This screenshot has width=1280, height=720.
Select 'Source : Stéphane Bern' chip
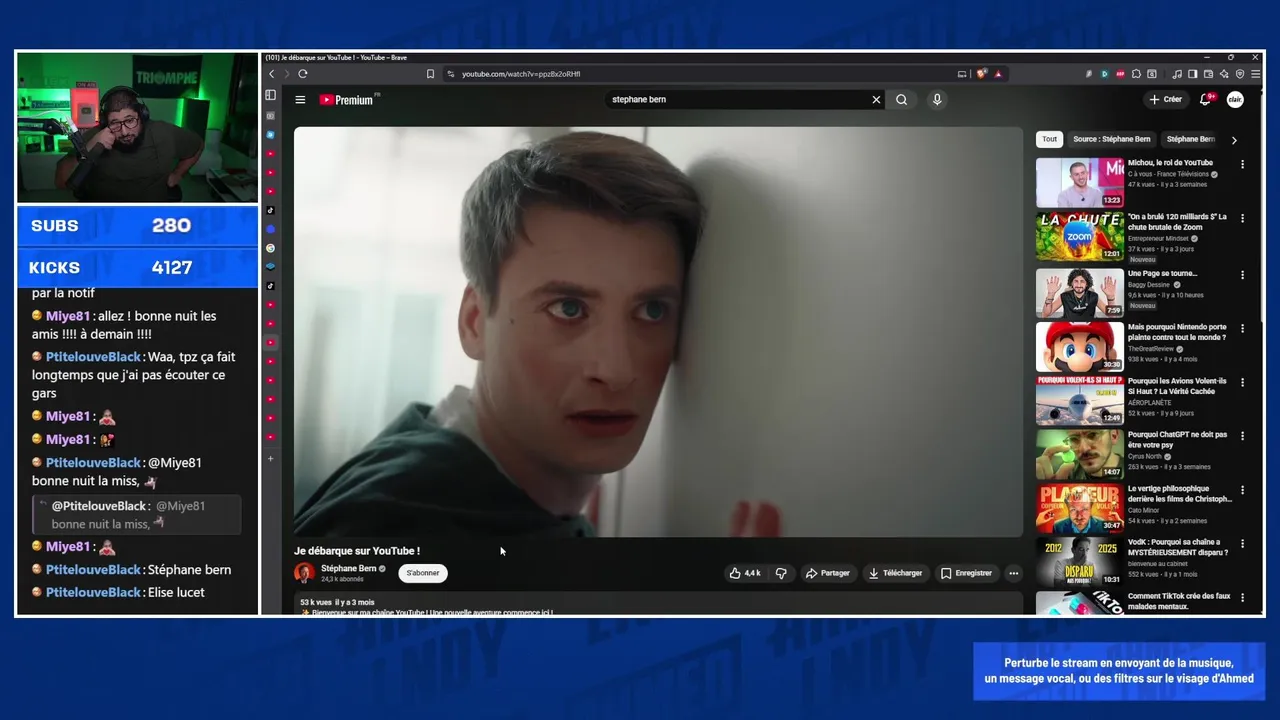coord(1112,139)
